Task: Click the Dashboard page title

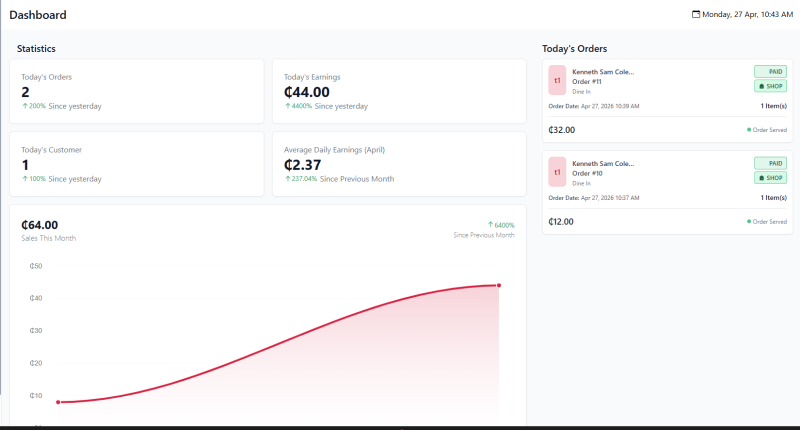Action: click(38, 15)
